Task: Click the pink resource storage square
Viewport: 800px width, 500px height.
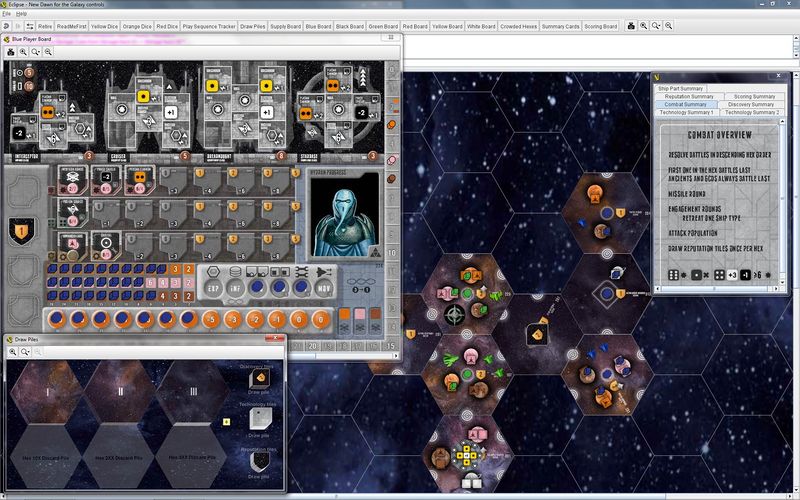Action: click(360, 314)
